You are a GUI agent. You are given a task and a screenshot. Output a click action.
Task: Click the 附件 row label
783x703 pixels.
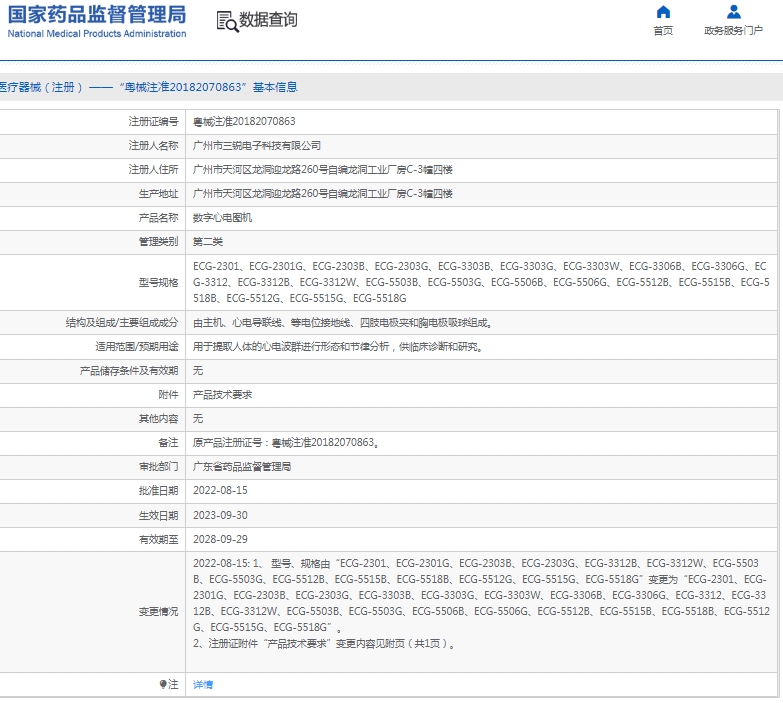point(168,394)
